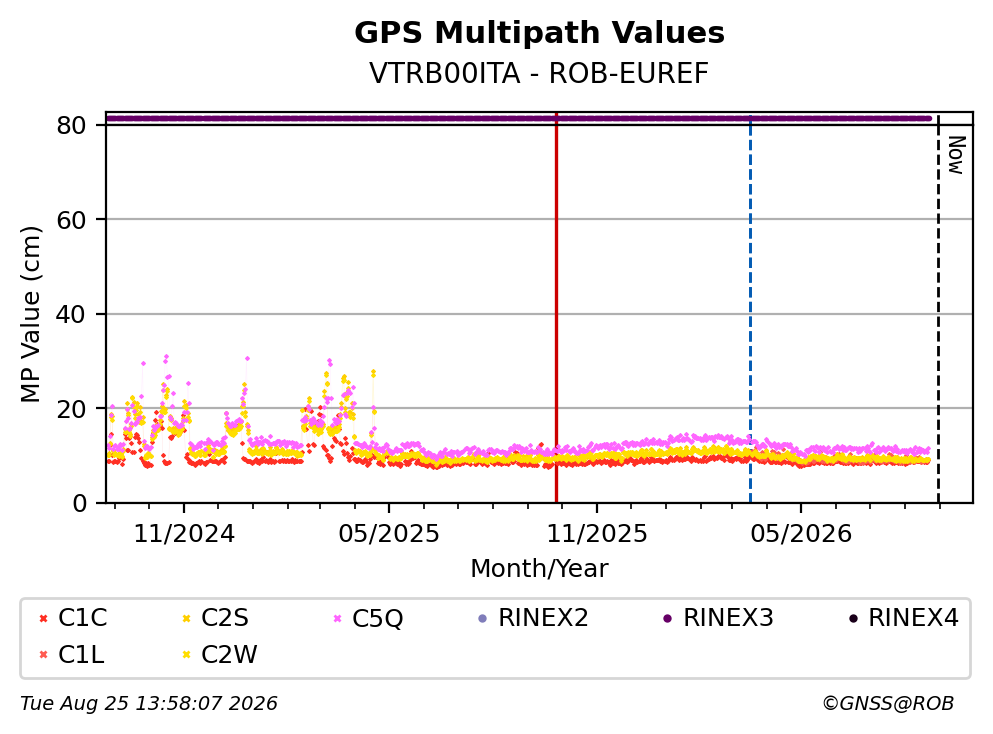Viewport: 993px width, 734px height.
Task: Click the black dashed Now line
Action: coord(938,308)
